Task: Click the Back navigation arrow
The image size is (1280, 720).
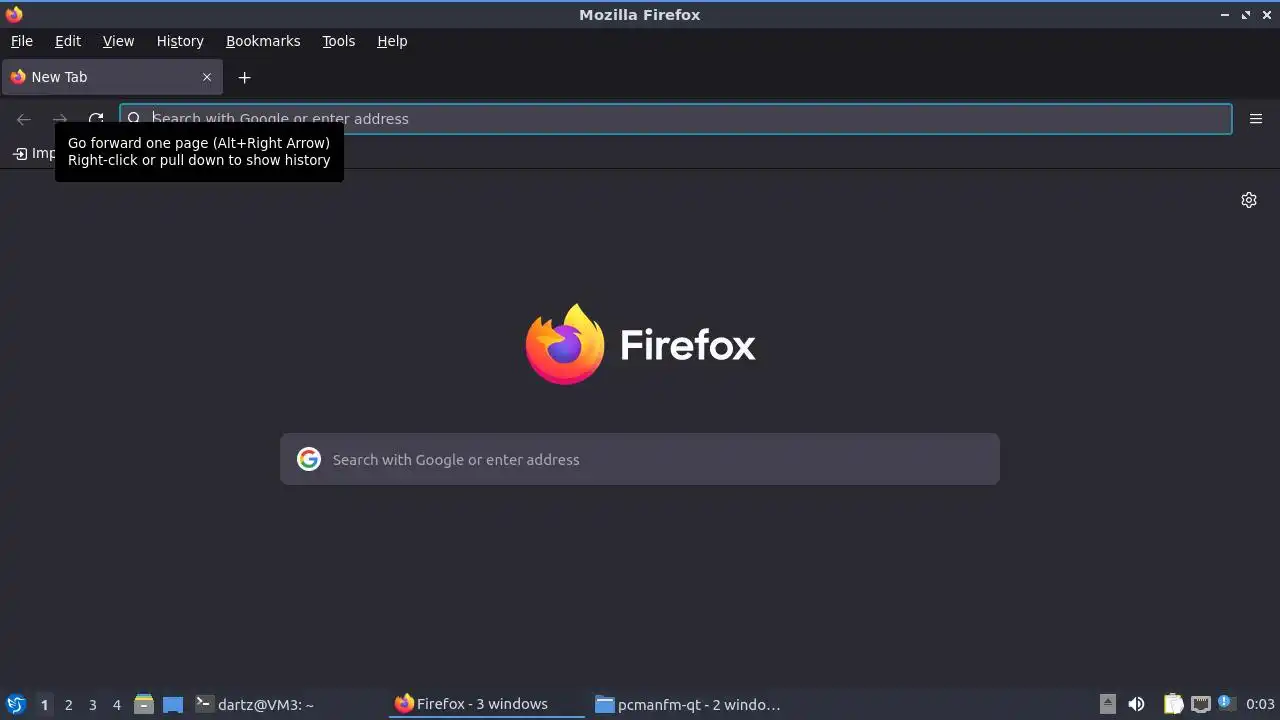Action: pyautogui.click(x=24, y=119)
